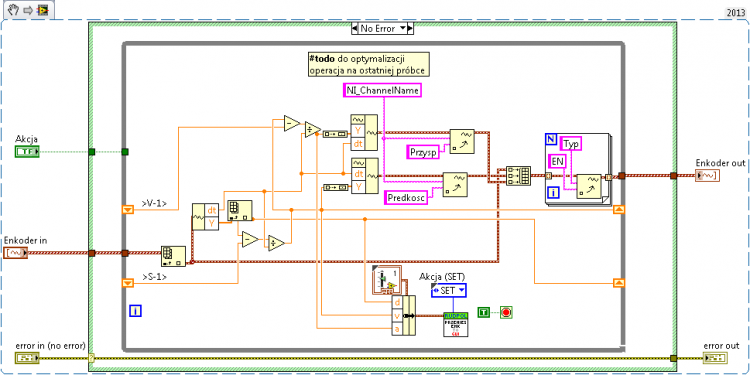Select the Index Array node near Enkoder in

point(173,256)
